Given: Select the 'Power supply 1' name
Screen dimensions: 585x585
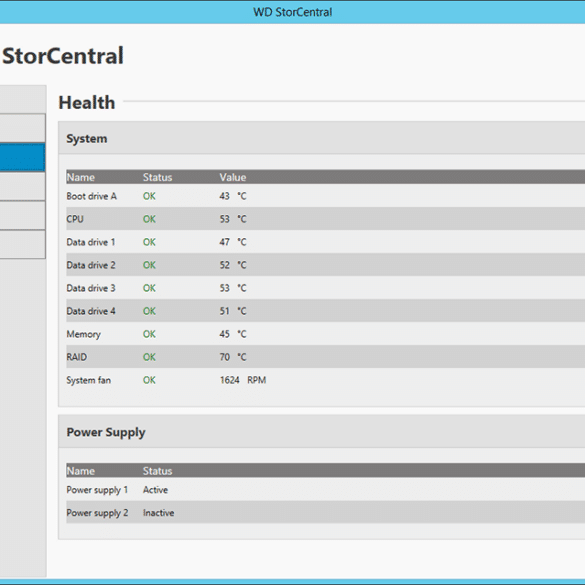Looking at the screenshot, I should click(x=97, y=490).
